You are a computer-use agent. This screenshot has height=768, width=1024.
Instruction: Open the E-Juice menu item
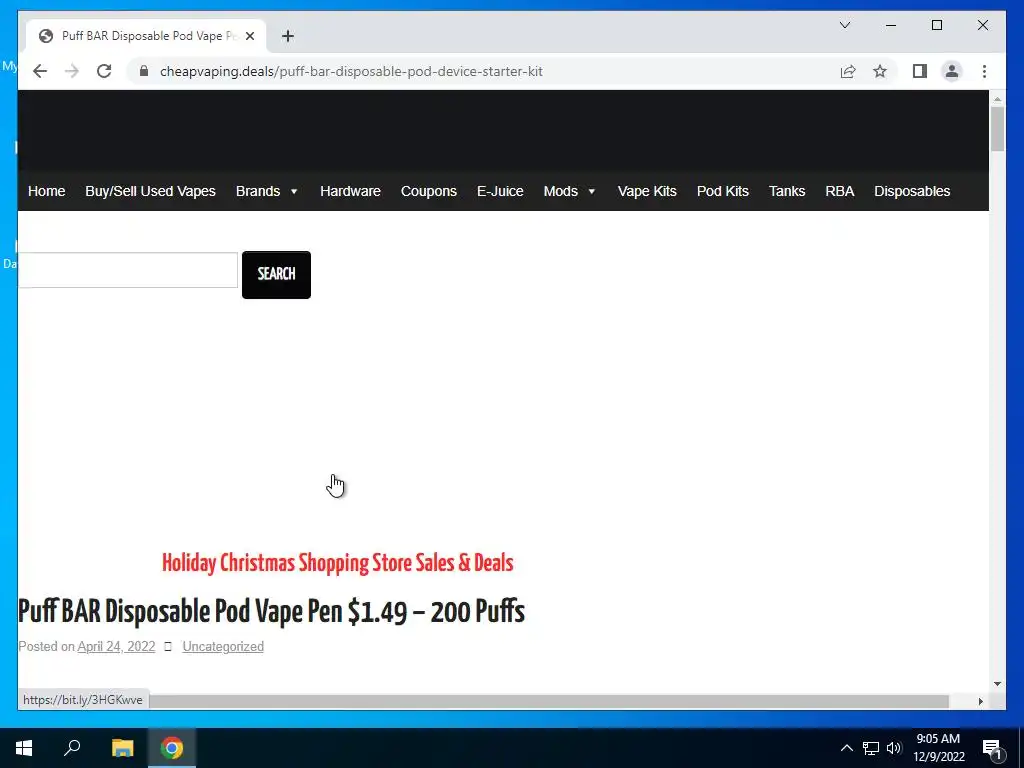click(x=500, y=191)
